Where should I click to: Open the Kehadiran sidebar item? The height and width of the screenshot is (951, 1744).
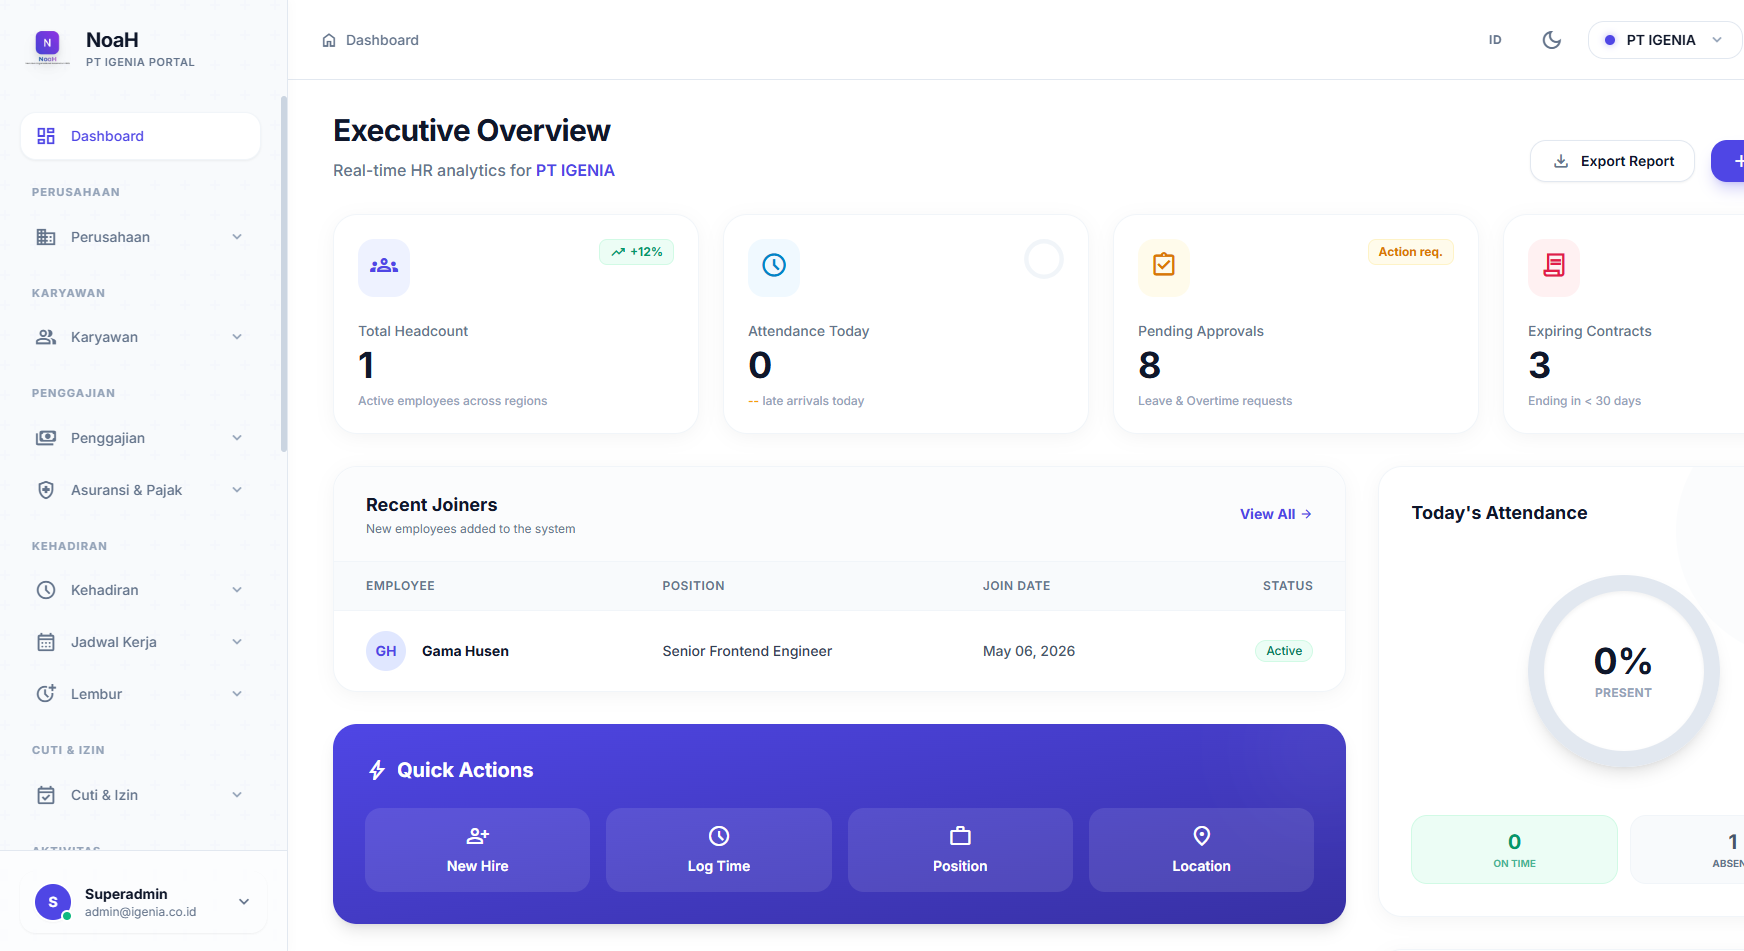(140, 590)
